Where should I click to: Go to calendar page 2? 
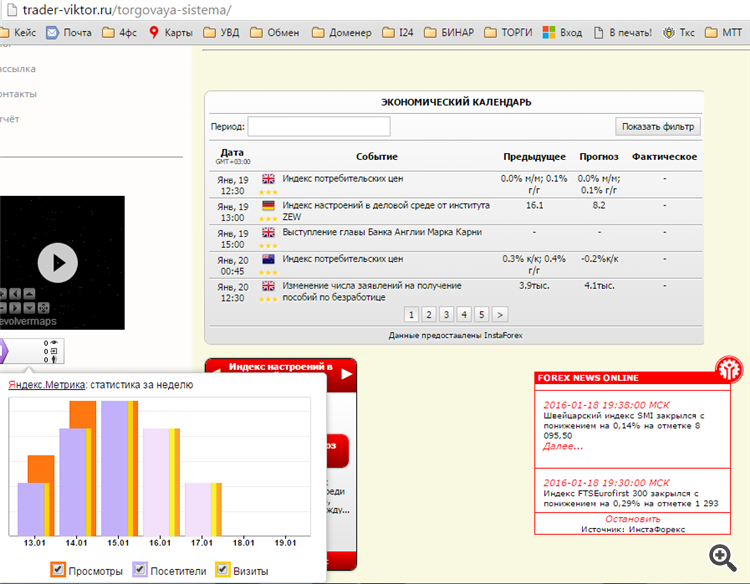(x=429, y=315)
